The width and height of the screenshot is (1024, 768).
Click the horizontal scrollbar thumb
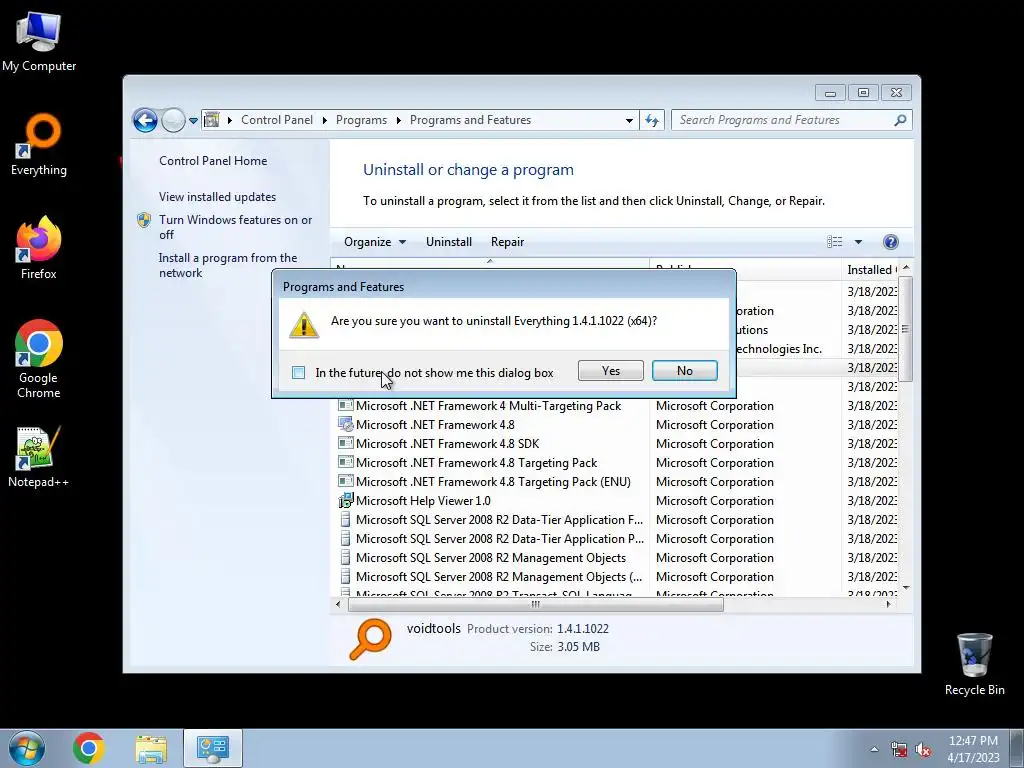(536, 605)
